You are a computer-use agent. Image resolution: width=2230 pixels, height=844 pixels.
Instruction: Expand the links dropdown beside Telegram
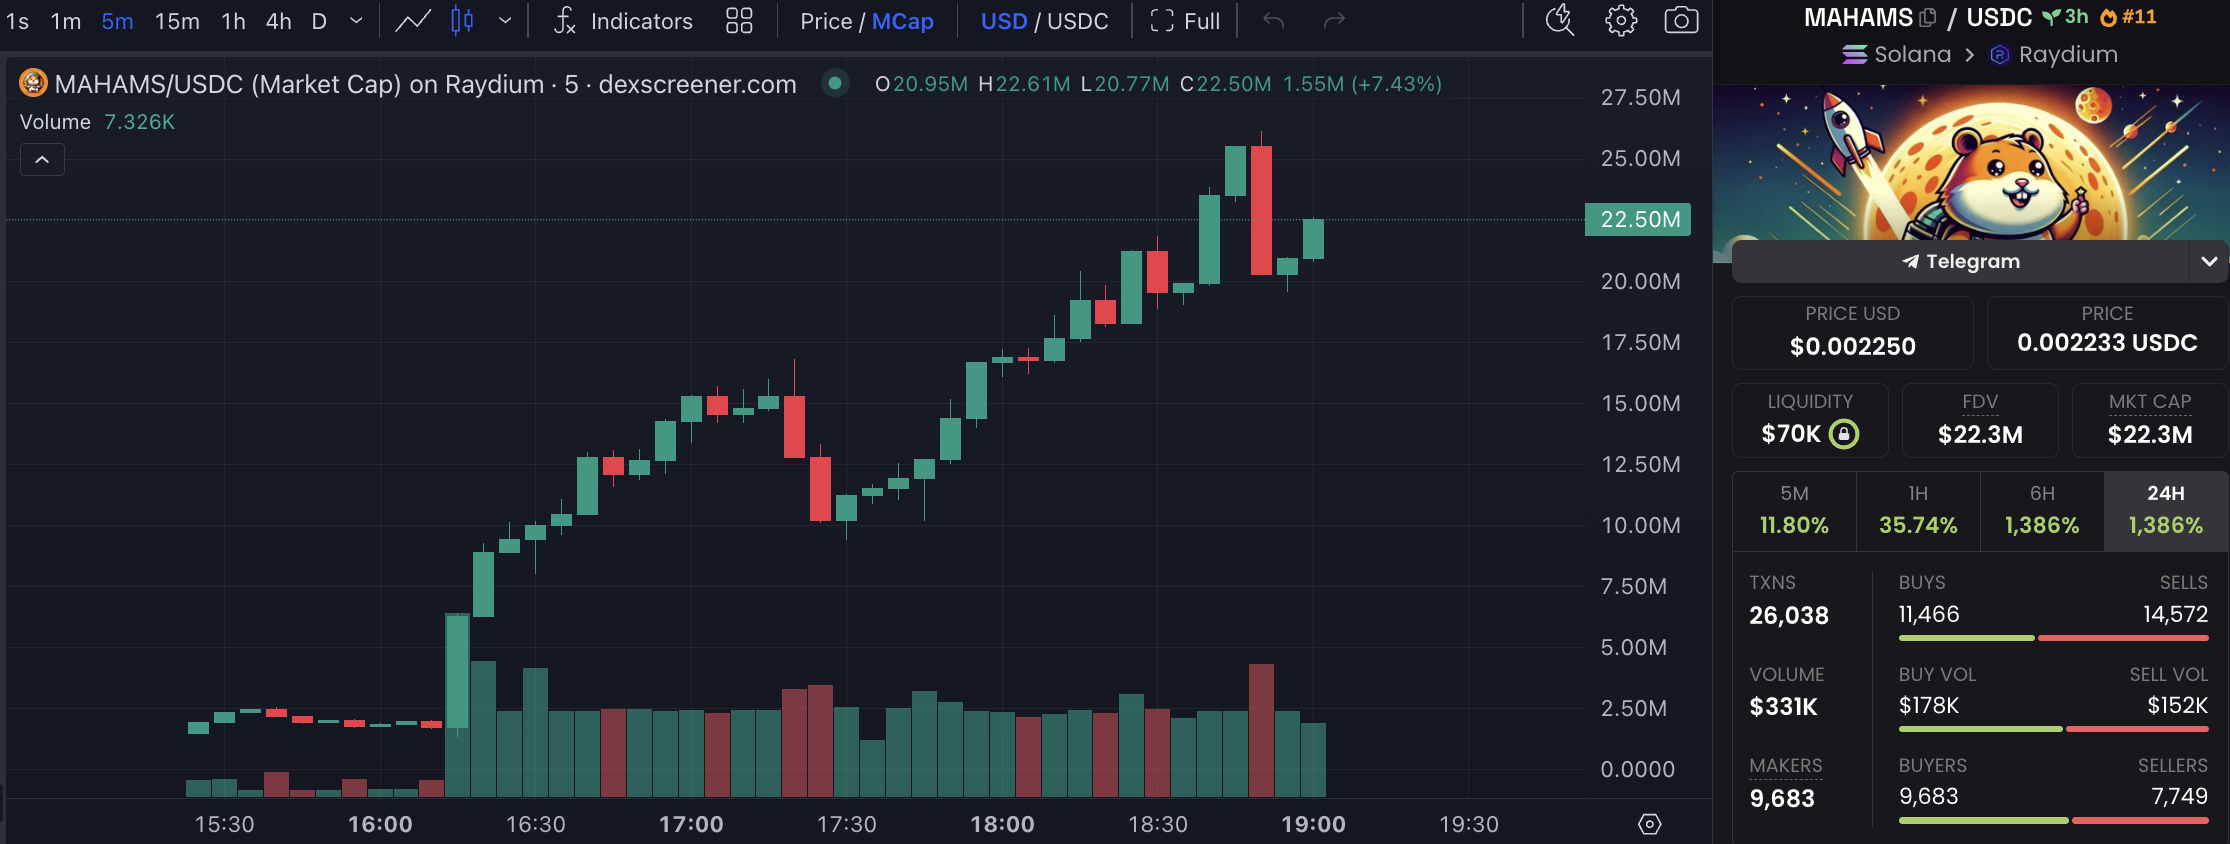pyautogui.click(x=2209, y=262)
